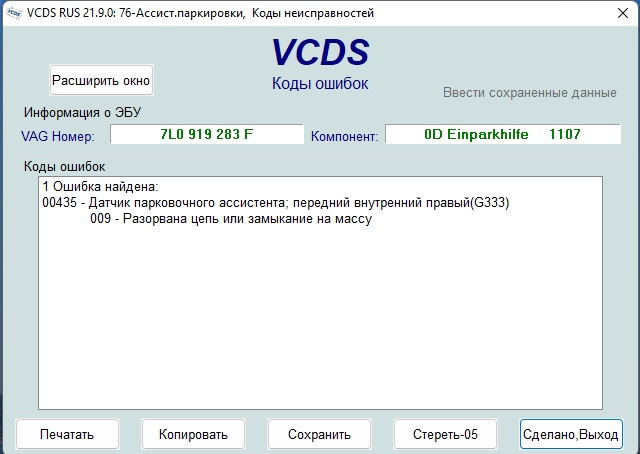Click the line 1 Ошибка найдена
This screenshot has width=640, height=454.
[x=100, y=187]
